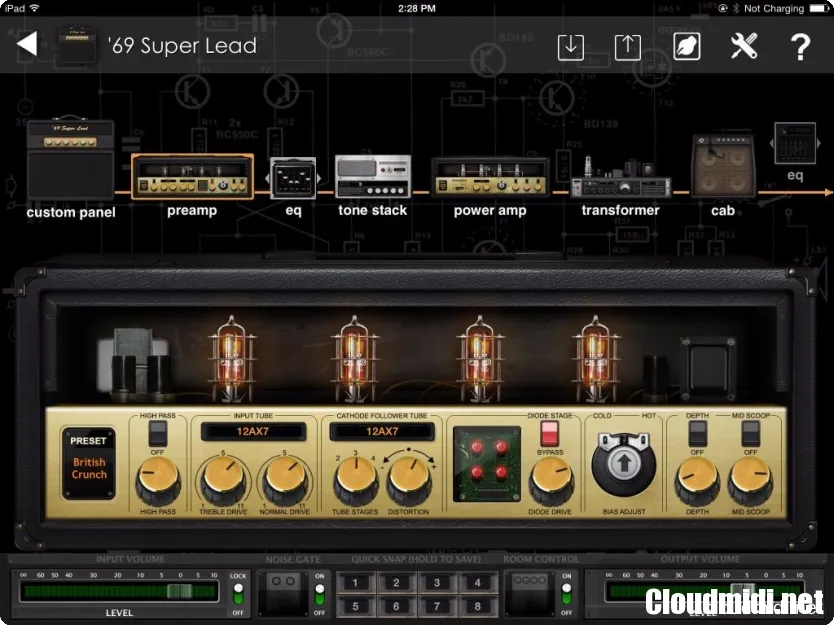Image resolution: width=834 pixels, height=625 pixels.
Task: Open the Input Tube 12AX7 selector
Action: pyautogui.click(x=253, y=431)
